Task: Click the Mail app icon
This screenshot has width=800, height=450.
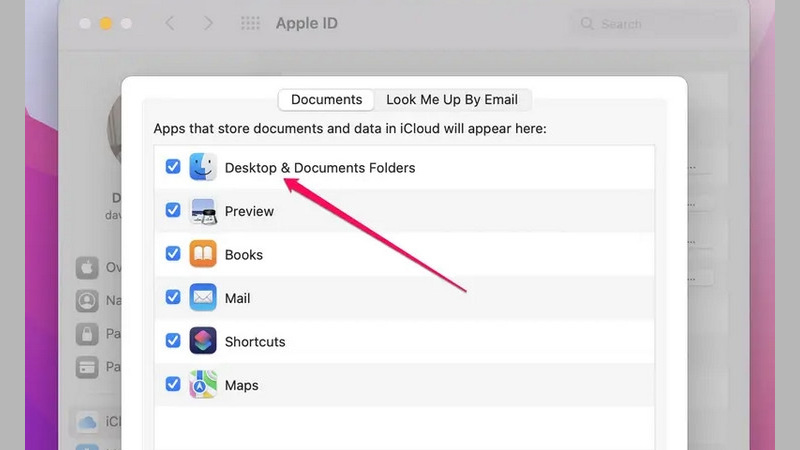Action: [203, 297]
